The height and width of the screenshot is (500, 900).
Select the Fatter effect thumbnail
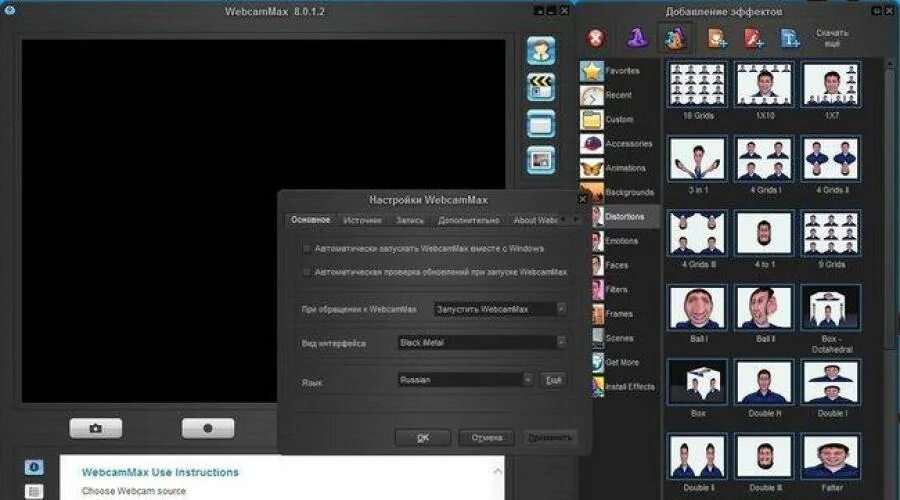point(831,457)
